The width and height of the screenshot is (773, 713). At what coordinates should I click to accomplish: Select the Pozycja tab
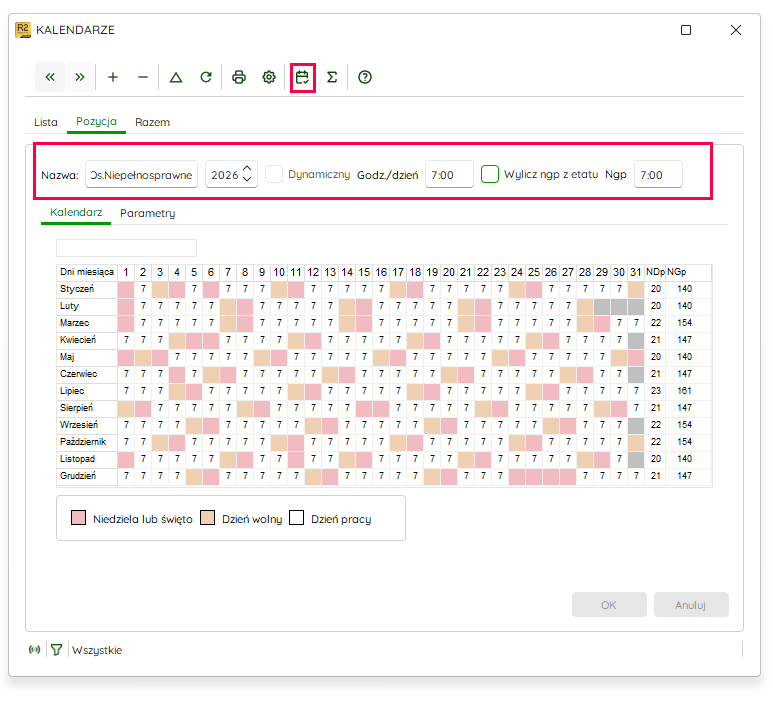[x=96, y=121]
